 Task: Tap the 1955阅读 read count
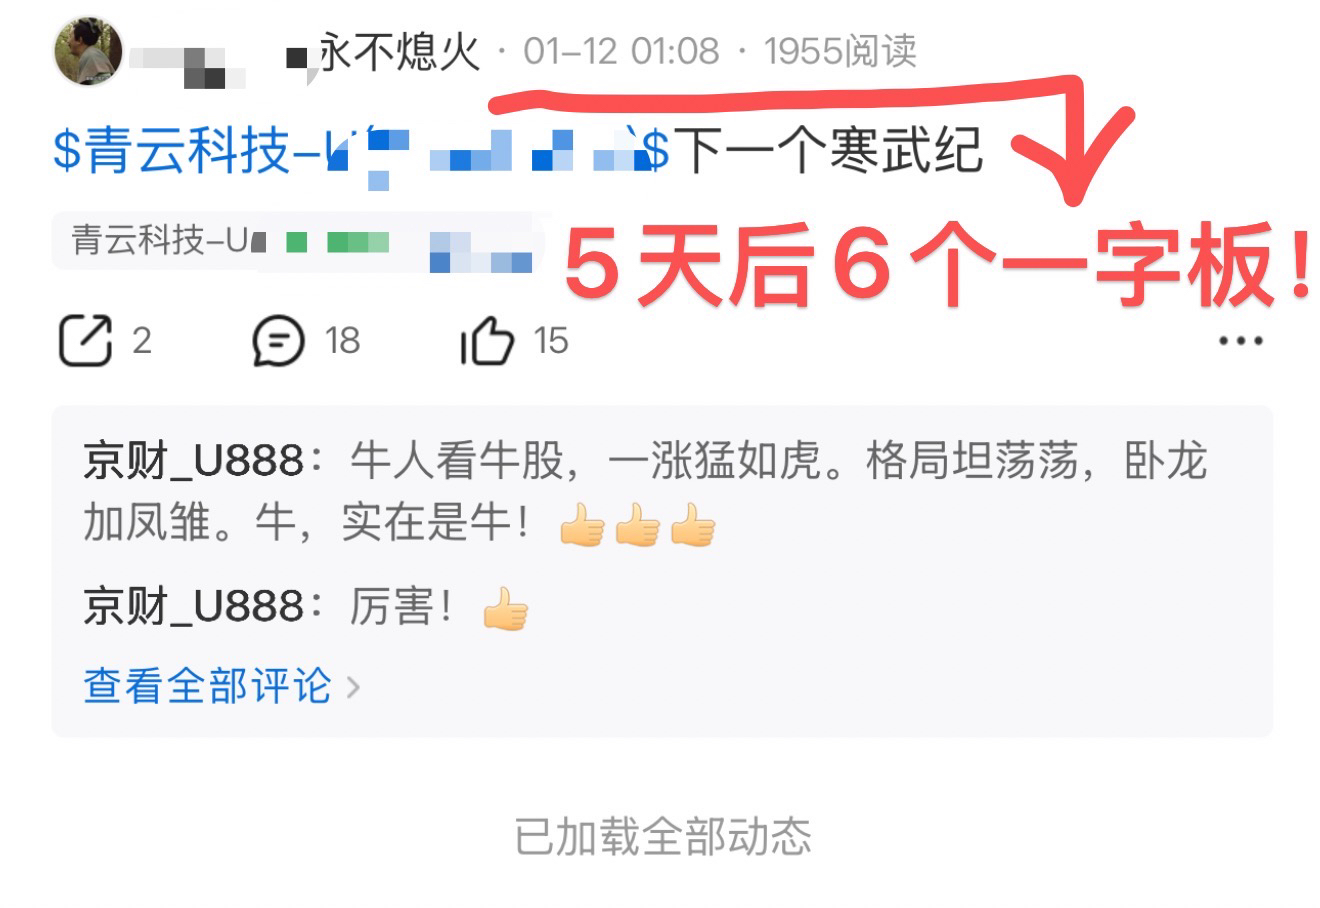coord(841,52)
